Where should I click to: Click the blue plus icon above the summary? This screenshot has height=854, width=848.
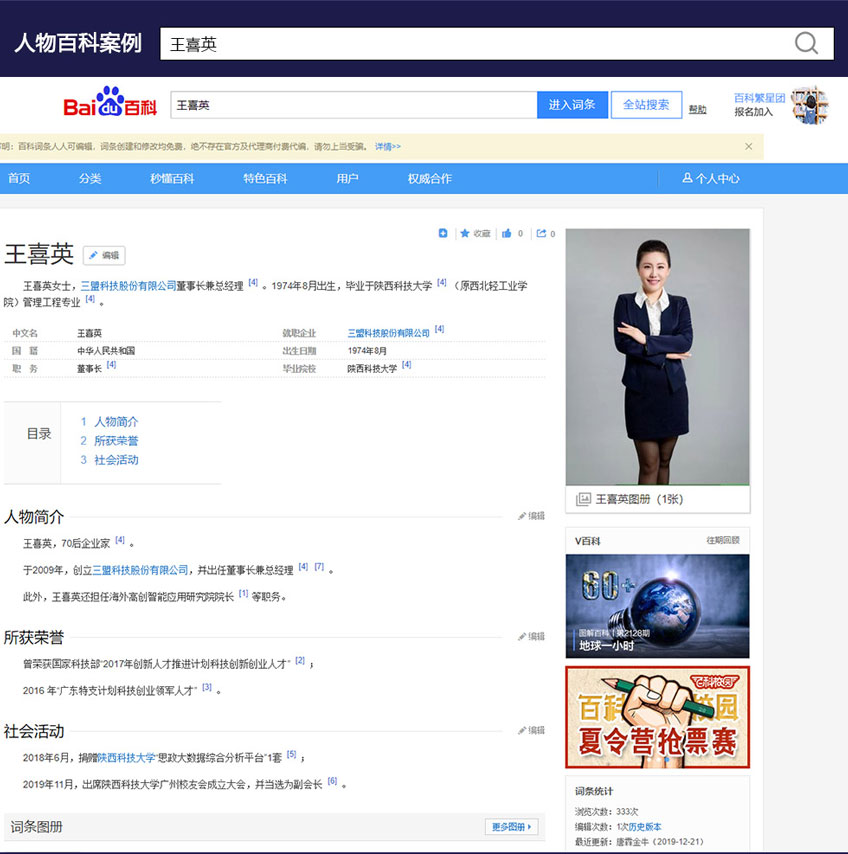pyautogui.click(x=443, y=233)
